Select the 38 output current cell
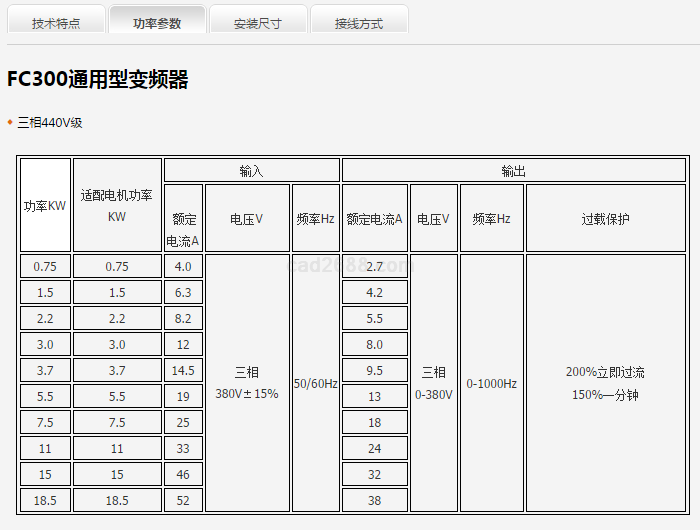 (x=375, y=500)
